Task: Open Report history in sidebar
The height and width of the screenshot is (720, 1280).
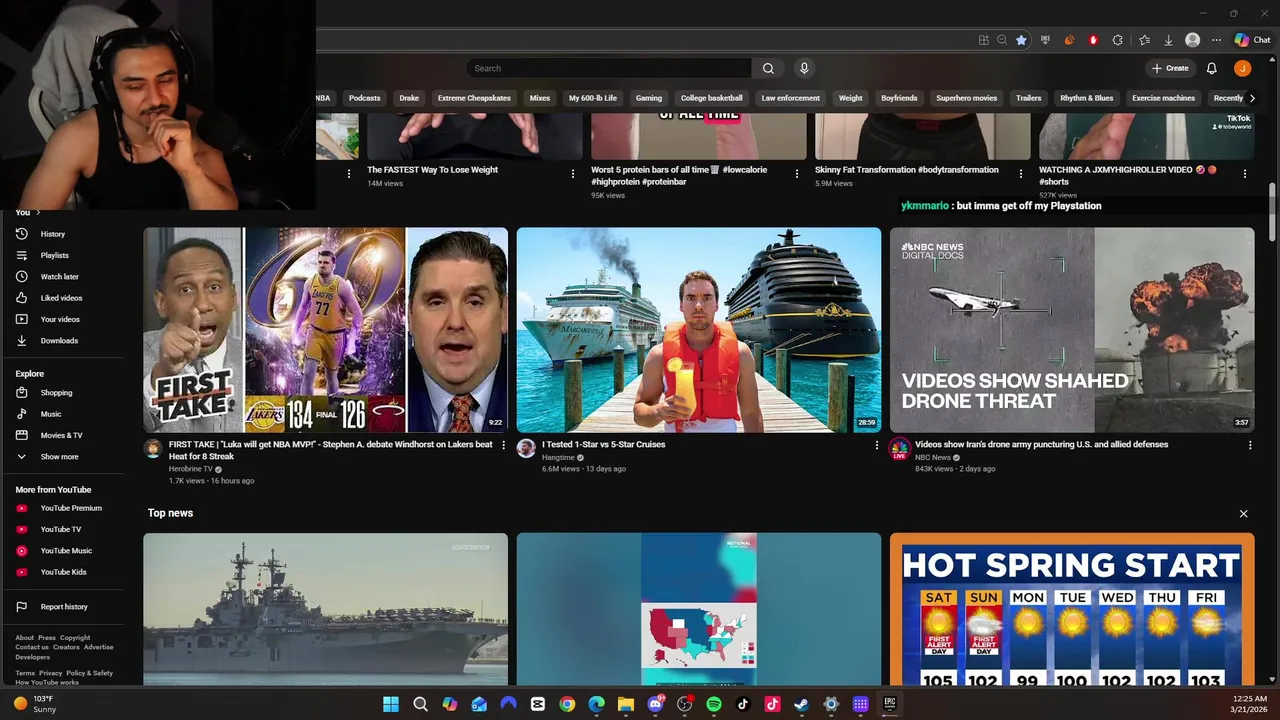Action: 65,607
